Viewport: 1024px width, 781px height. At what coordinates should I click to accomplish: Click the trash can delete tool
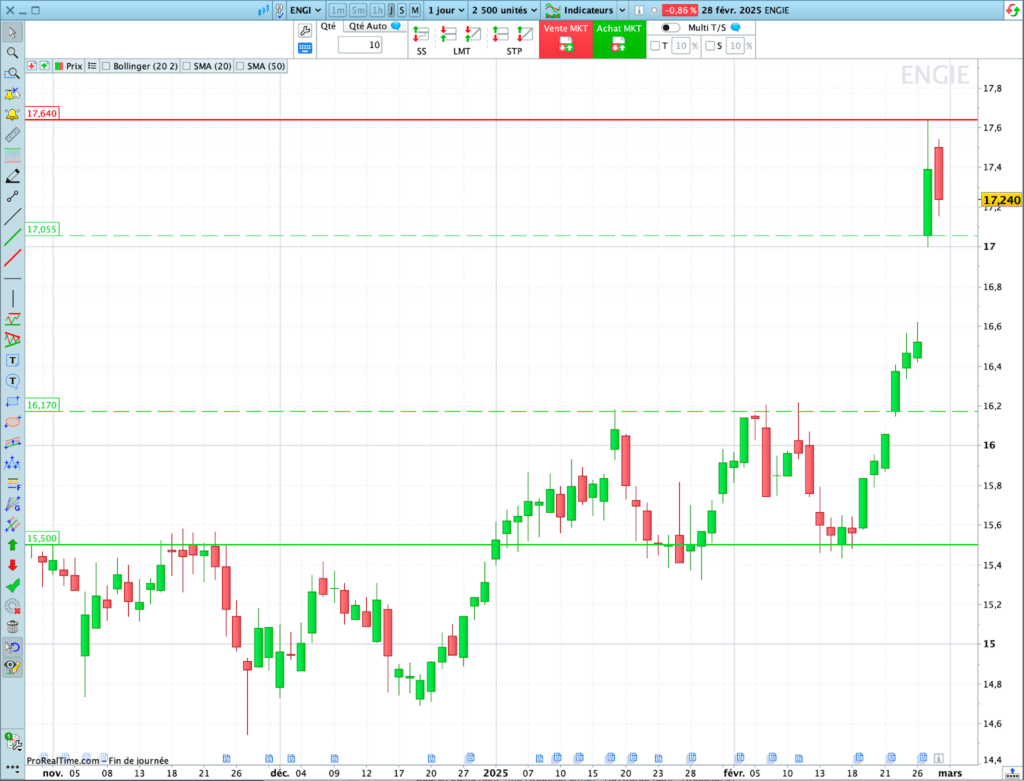pos(12,627)
